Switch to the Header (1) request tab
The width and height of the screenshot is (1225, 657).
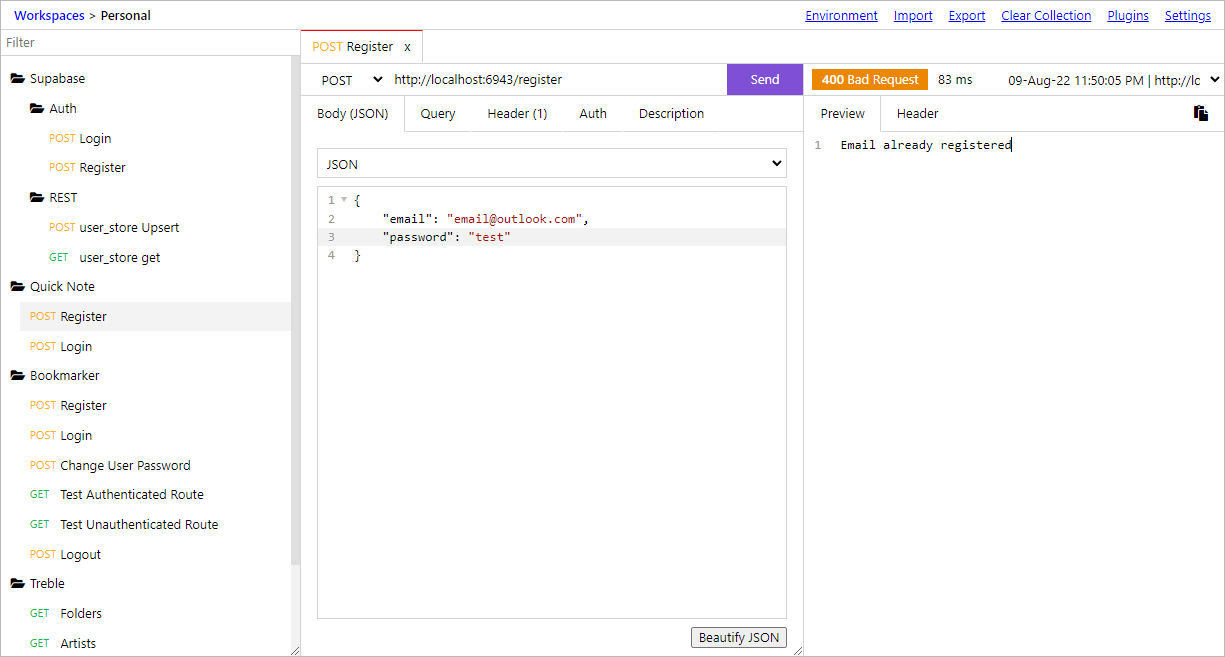[517, 114]
